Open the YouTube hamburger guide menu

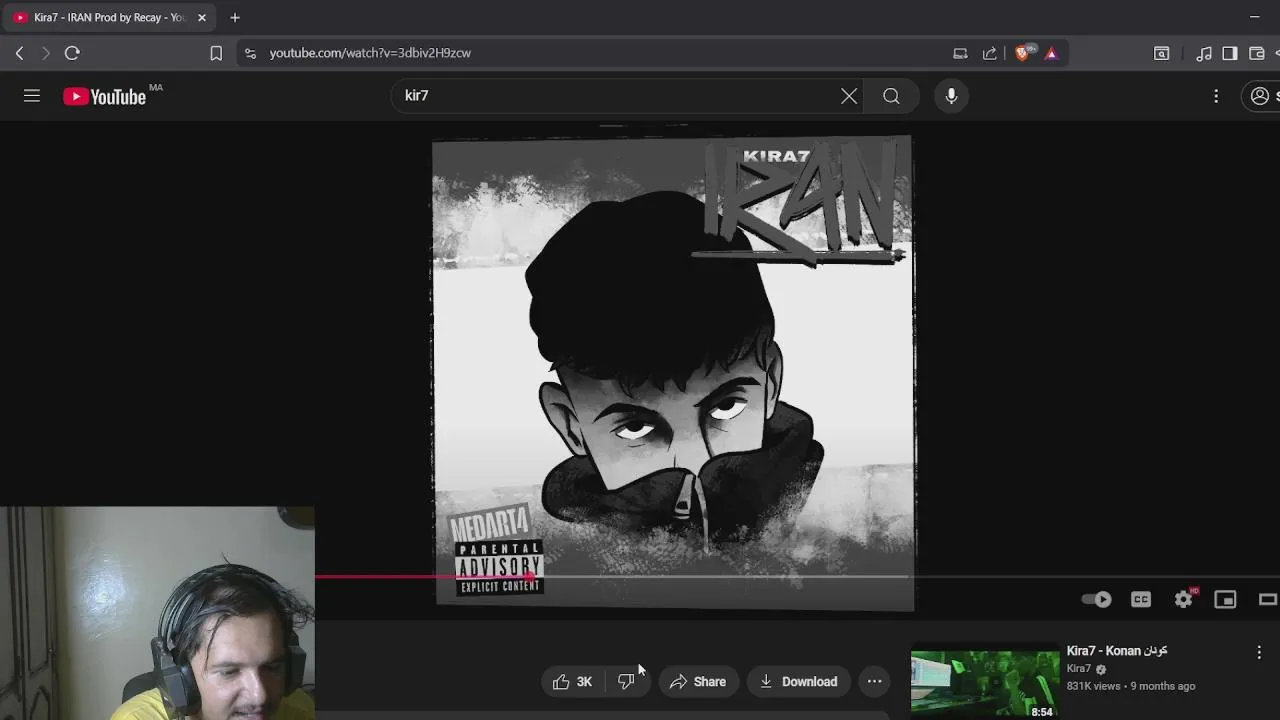coord(32,96)
